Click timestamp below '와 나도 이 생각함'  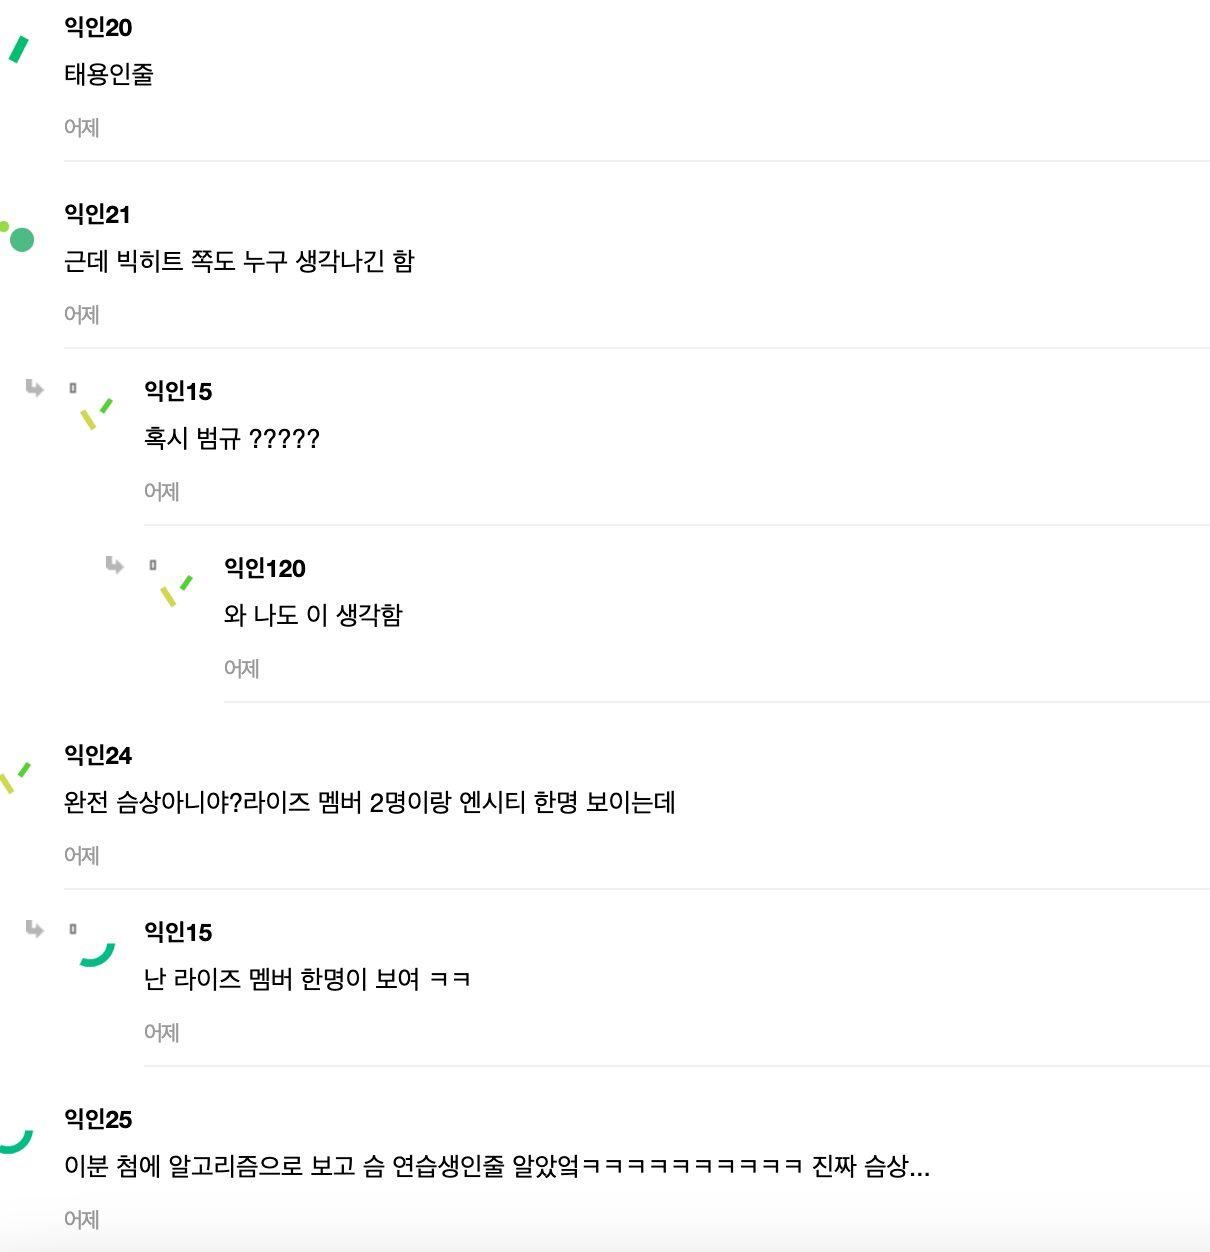pyautogui.click(x=242, y=669)
